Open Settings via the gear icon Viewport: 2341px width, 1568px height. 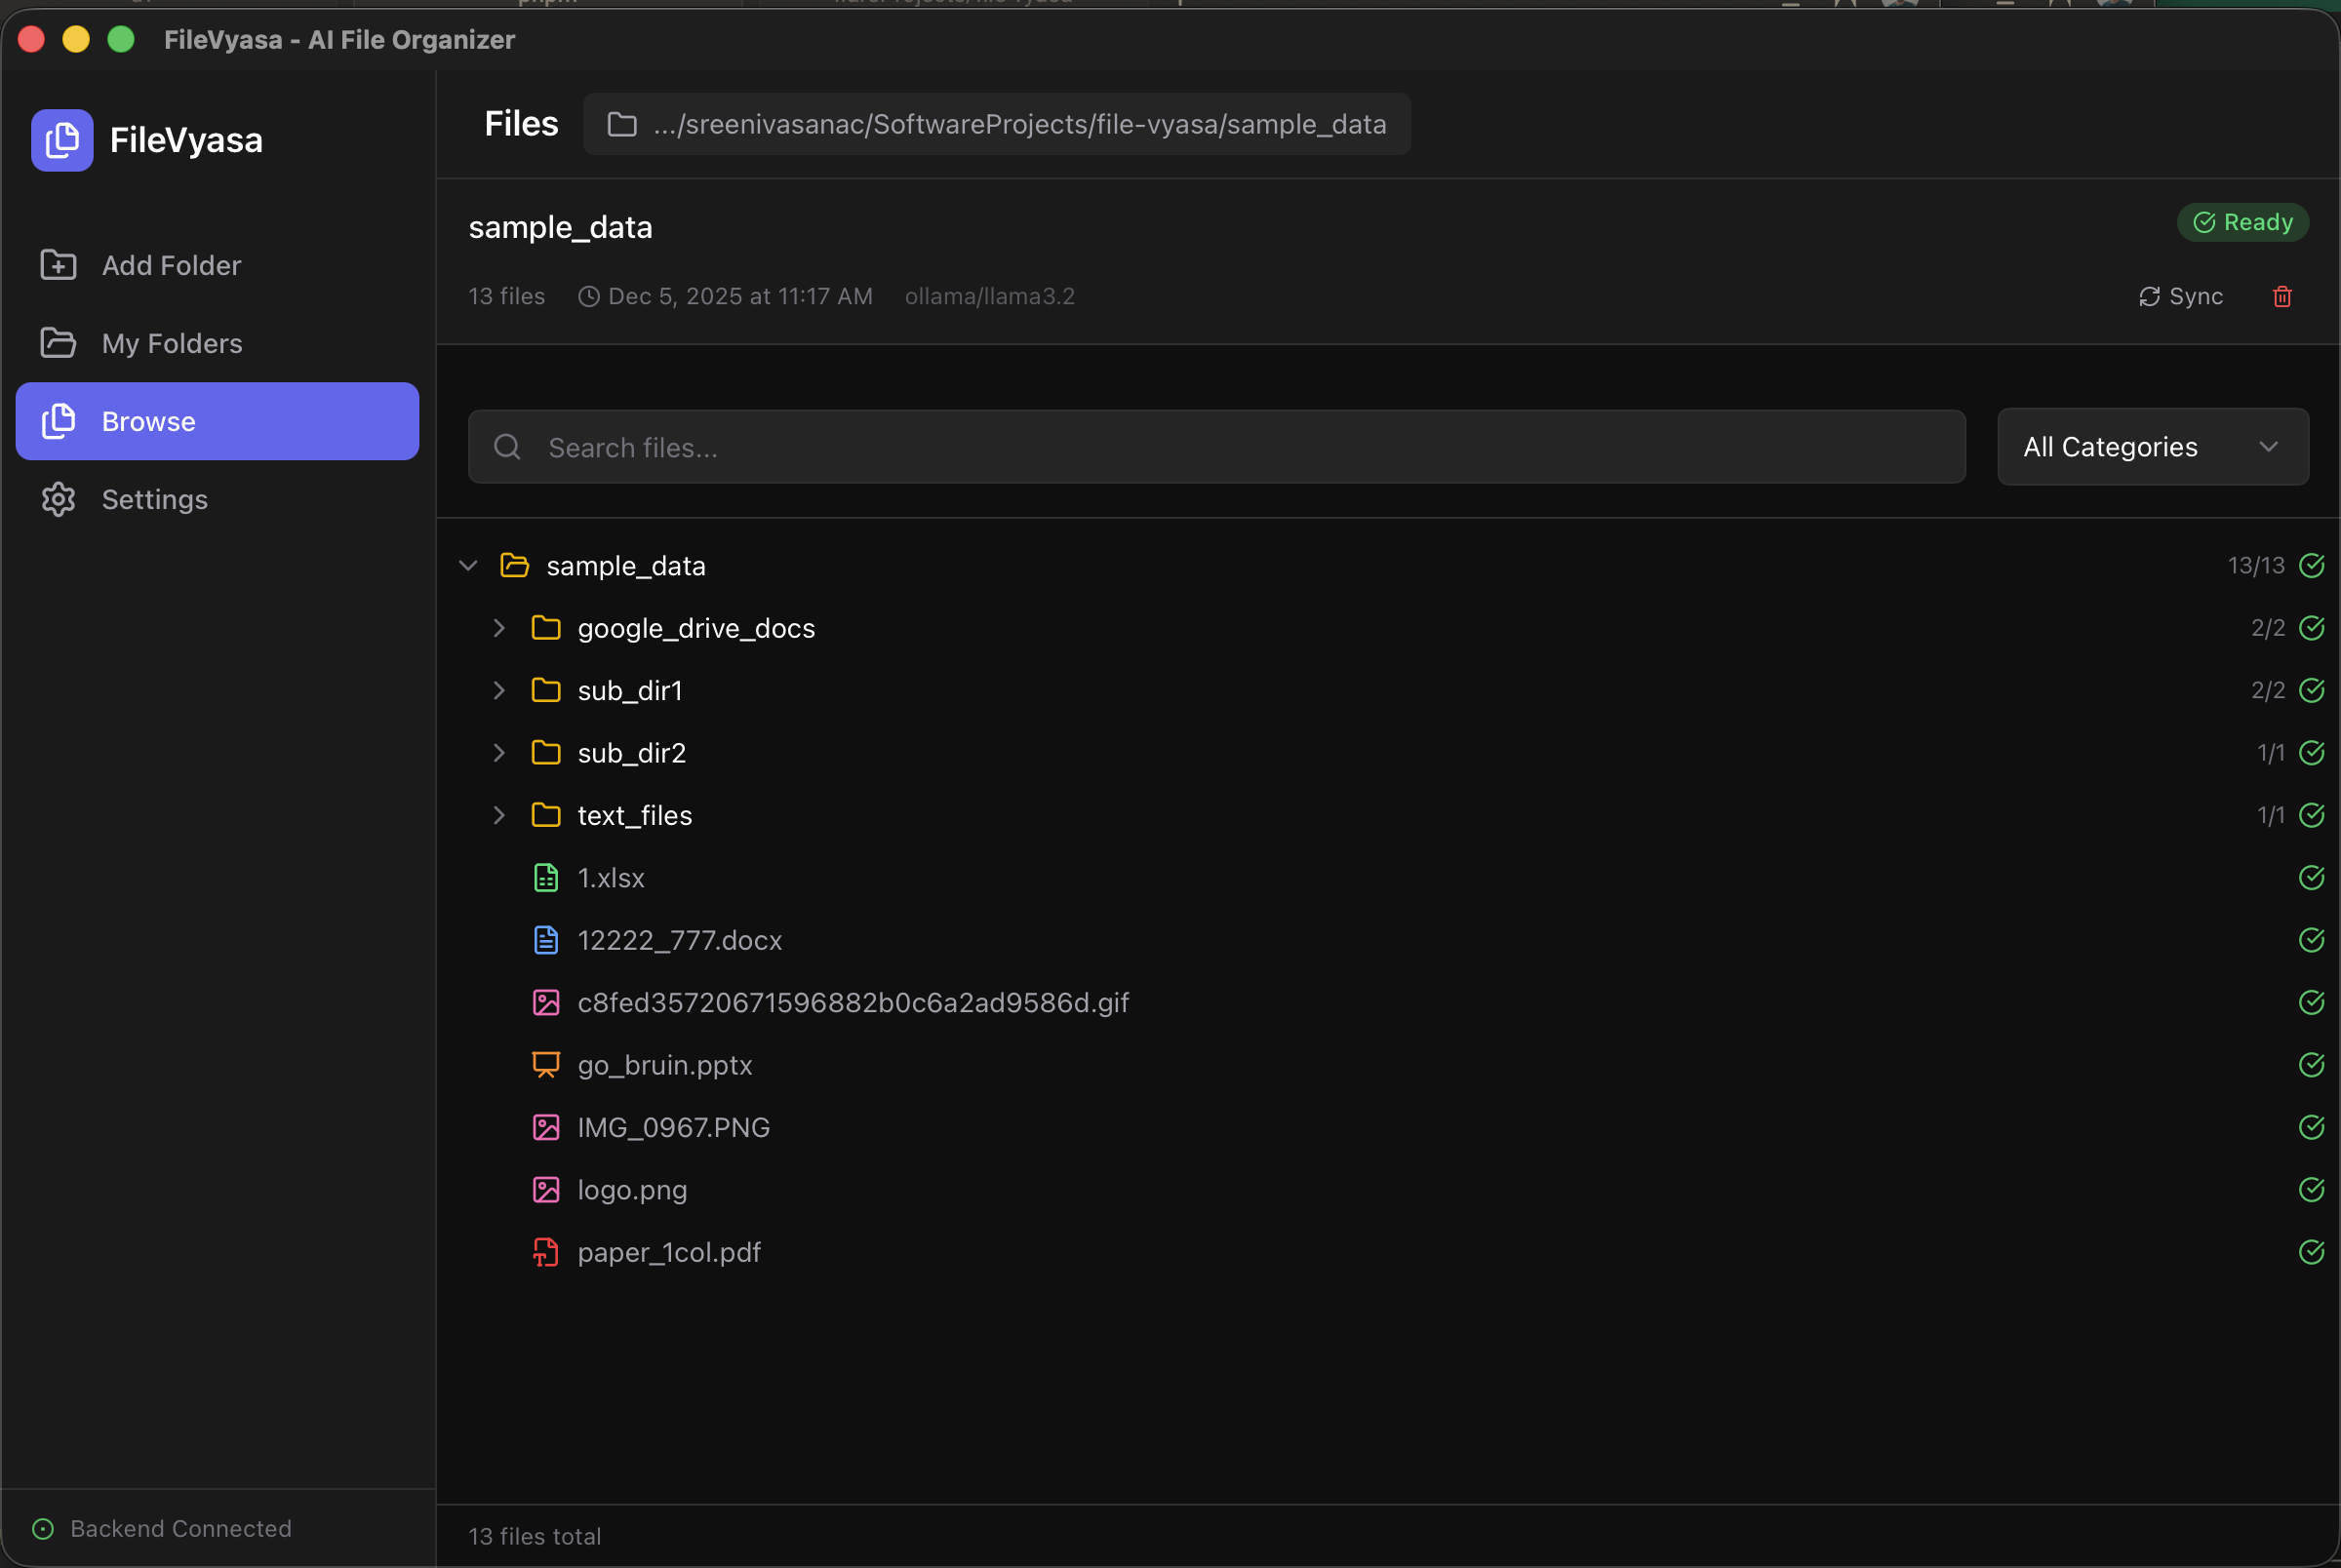point(57,499)
